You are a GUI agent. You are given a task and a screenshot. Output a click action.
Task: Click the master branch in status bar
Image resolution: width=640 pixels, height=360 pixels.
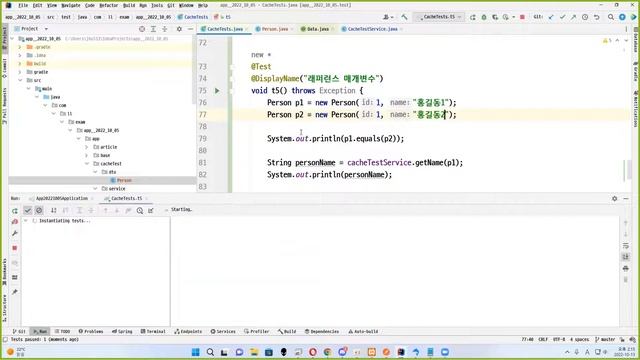[605, 340]
